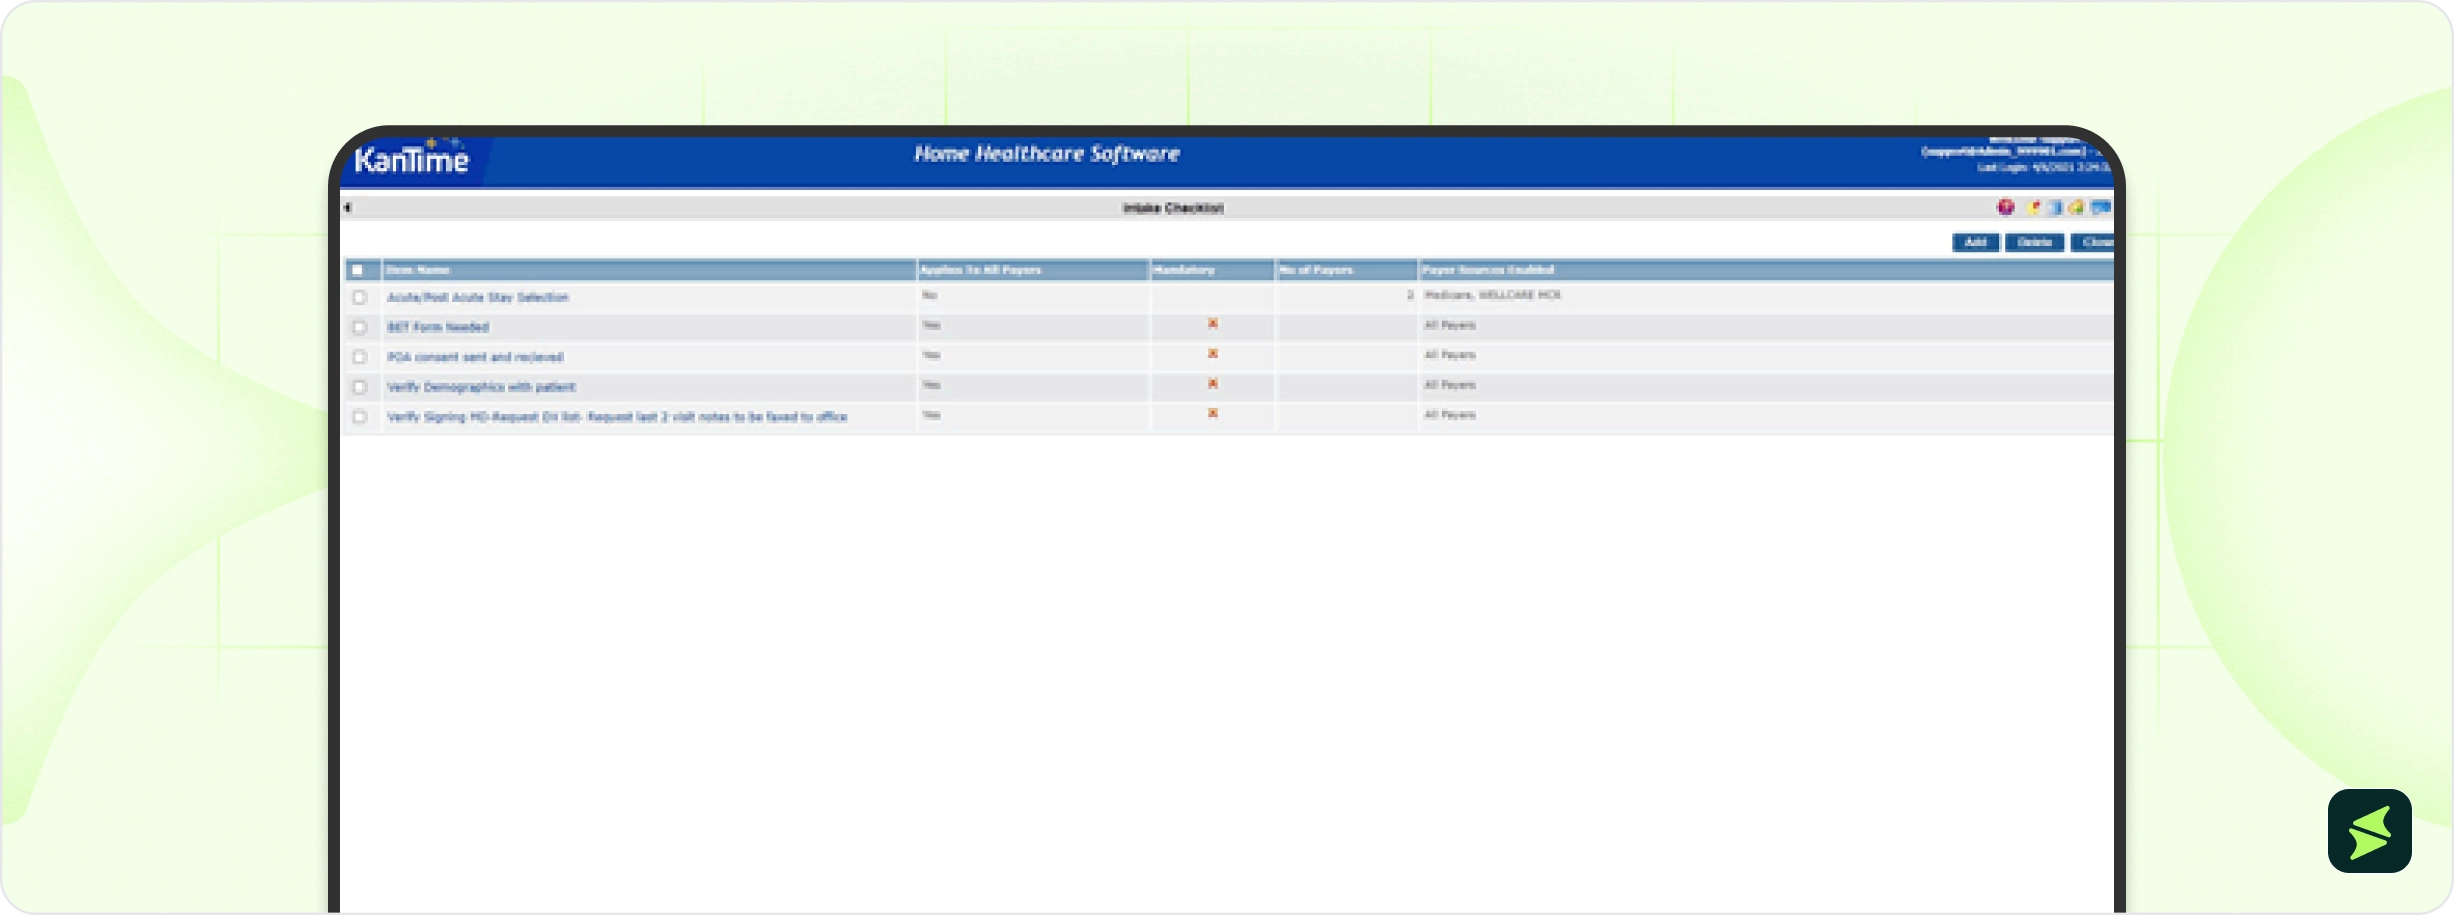Toggle the select-all checkbox in table header
This screenshot has width=2454, height=915.
[357, 270]
